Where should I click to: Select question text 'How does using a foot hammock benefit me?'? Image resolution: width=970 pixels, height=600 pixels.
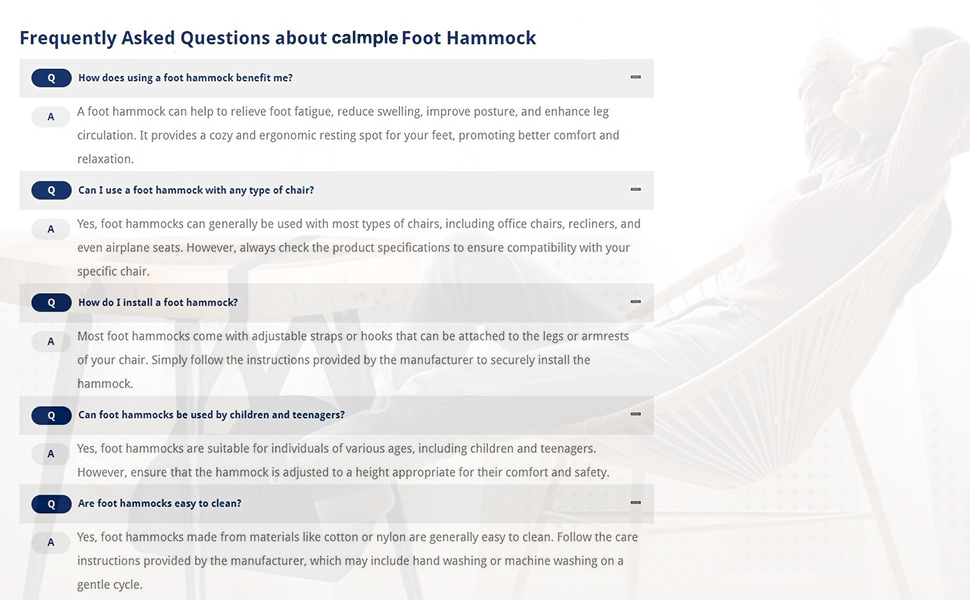pyautogui.click(x=186, y=78)
